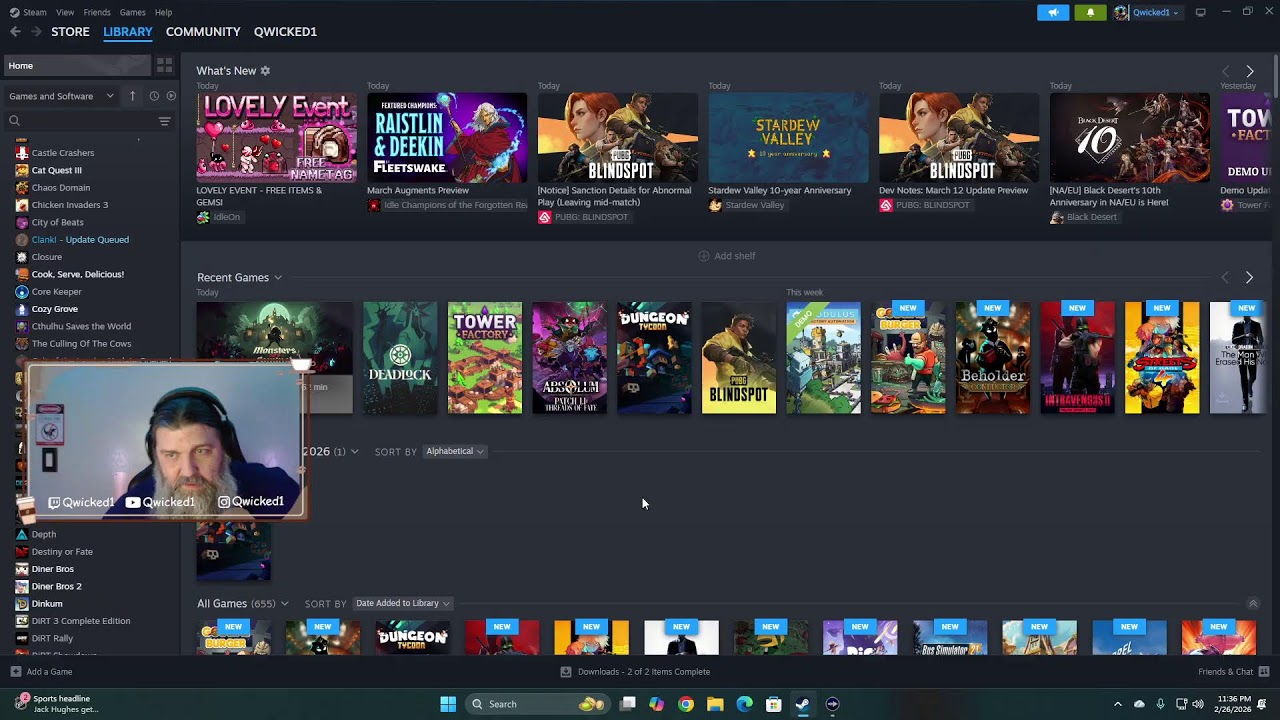Open Microsoft Store from the taskbar
Screen dimensions: 1280x720
coord(773,704)
